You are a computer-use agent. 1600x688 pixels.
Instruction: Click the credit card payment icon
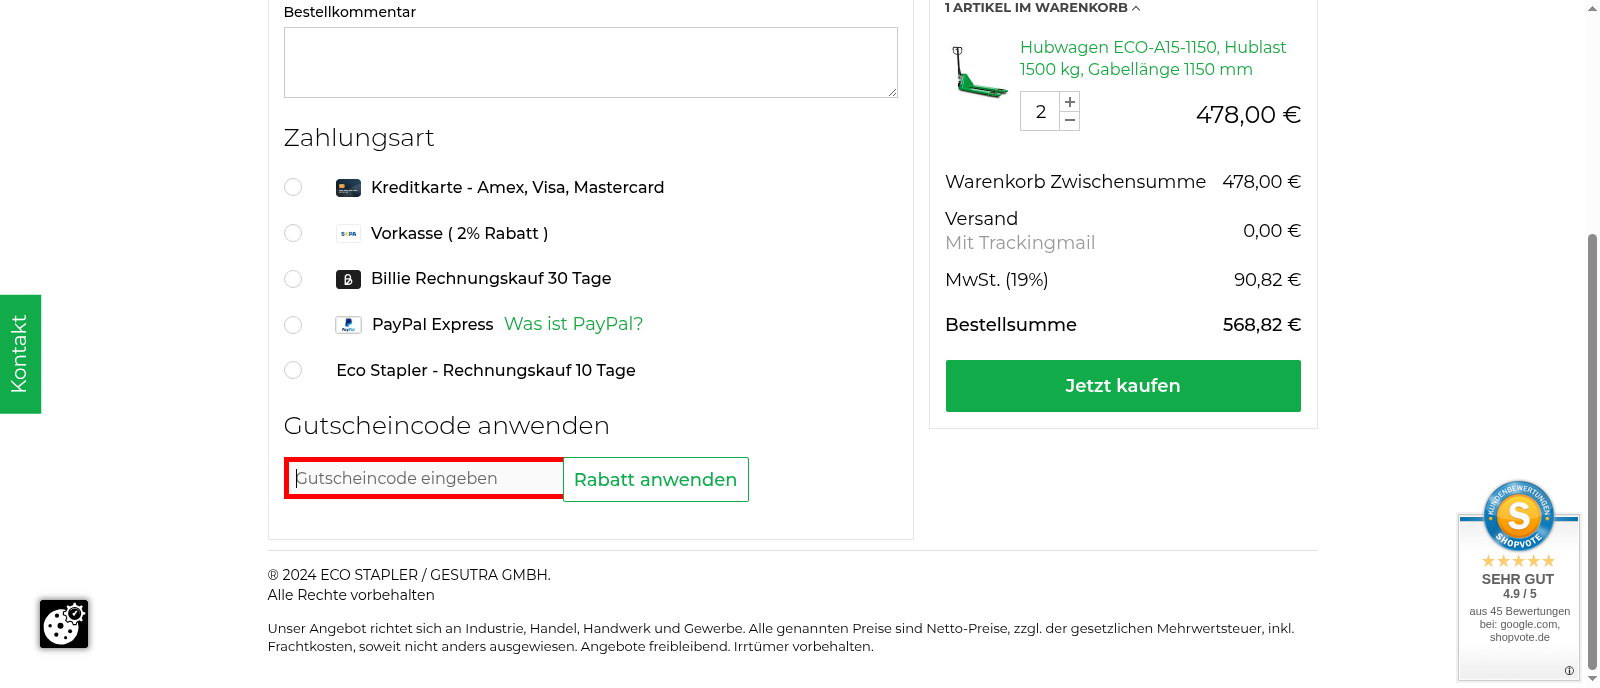pyautogui.click(x=348, y=188)
